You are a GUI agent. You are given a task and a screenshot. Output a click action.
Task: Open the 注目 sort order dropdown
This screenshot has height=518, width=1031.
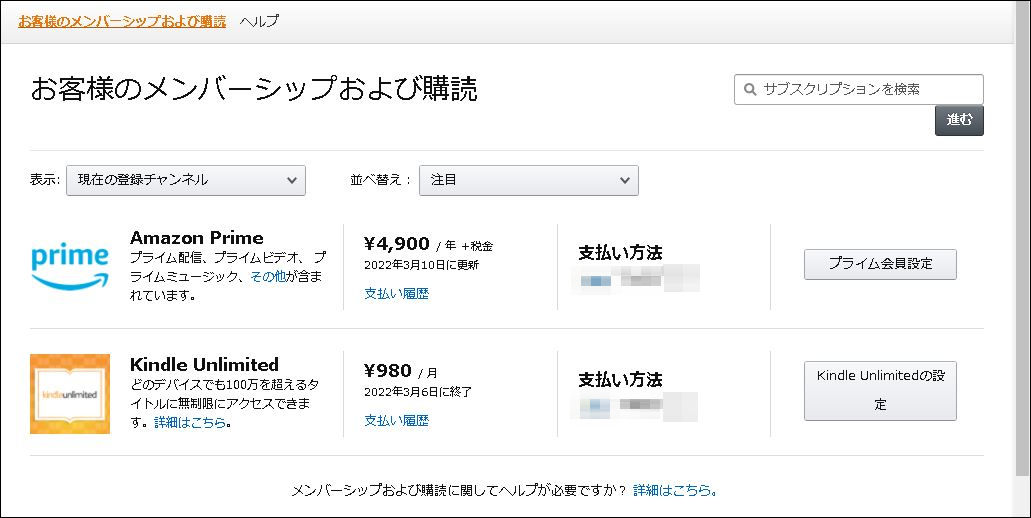click(x=529, y=180)
